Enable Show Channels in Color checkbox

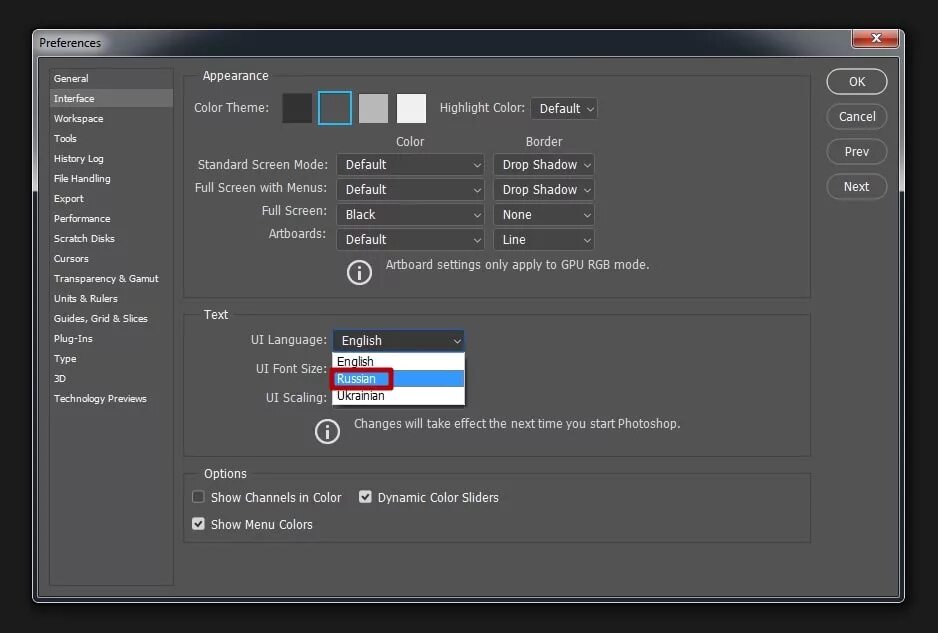198,497
